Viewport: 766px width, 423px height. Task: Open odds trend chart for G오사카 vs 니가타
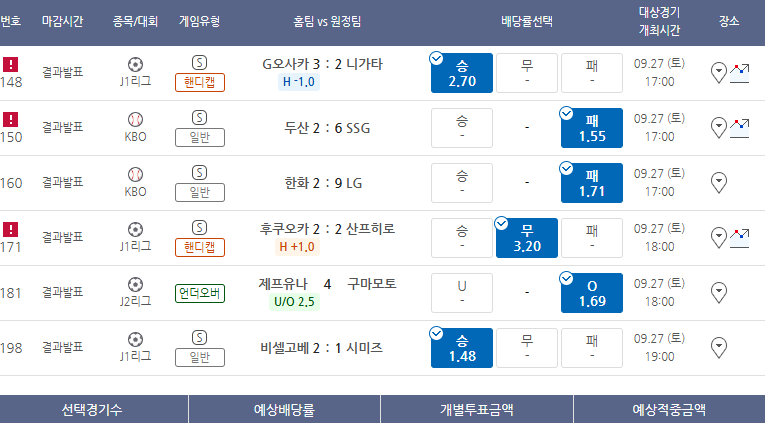click(740, 72)
